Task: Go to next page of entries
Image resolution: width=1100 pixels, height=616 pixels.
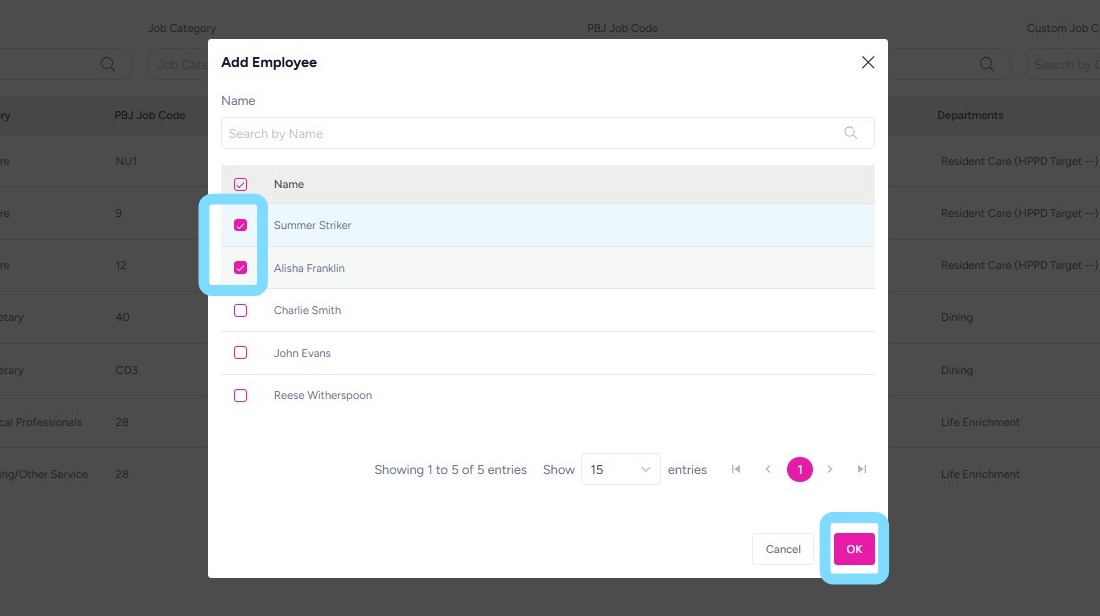Action: [830, 469]
